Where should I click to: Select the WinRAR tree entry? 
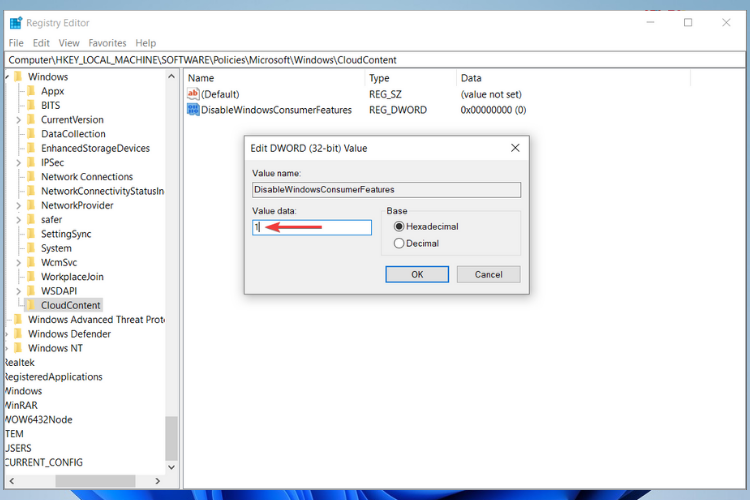point(22,405)
